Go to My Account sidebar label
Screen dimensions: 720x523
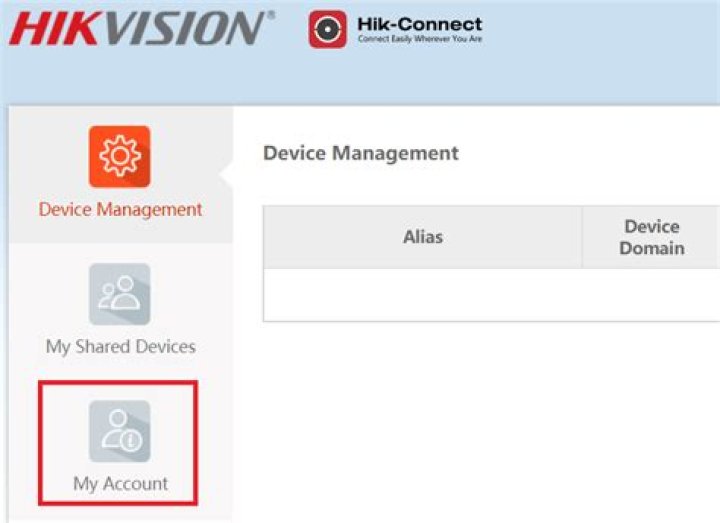coord(120,484)
